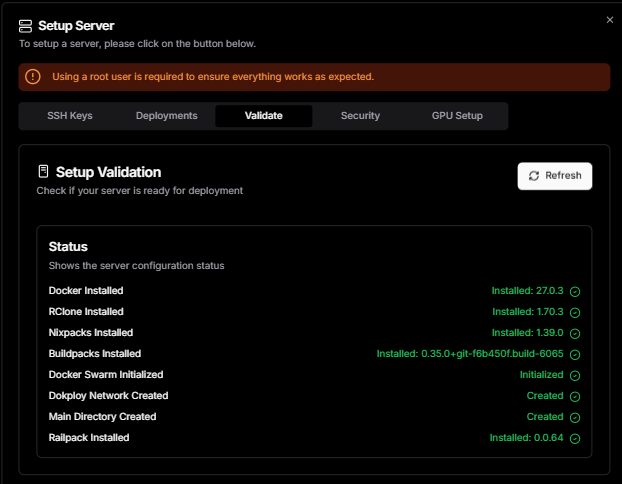This screenshot has height=484, width=622.
Task: Click the checkmark icon for RClone Installed
Action: (x=575, y=312)
